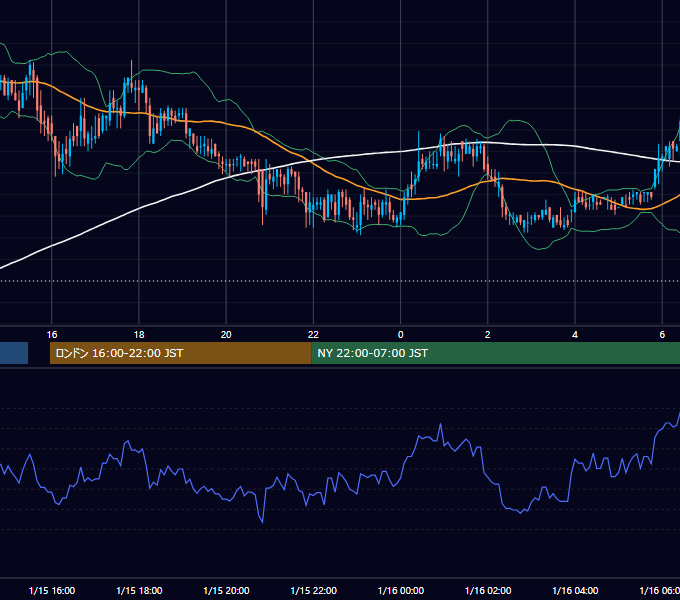
Task: Click the 22 hour label on price chart axis
Action: pyautogui.click(x=313, y=335)
